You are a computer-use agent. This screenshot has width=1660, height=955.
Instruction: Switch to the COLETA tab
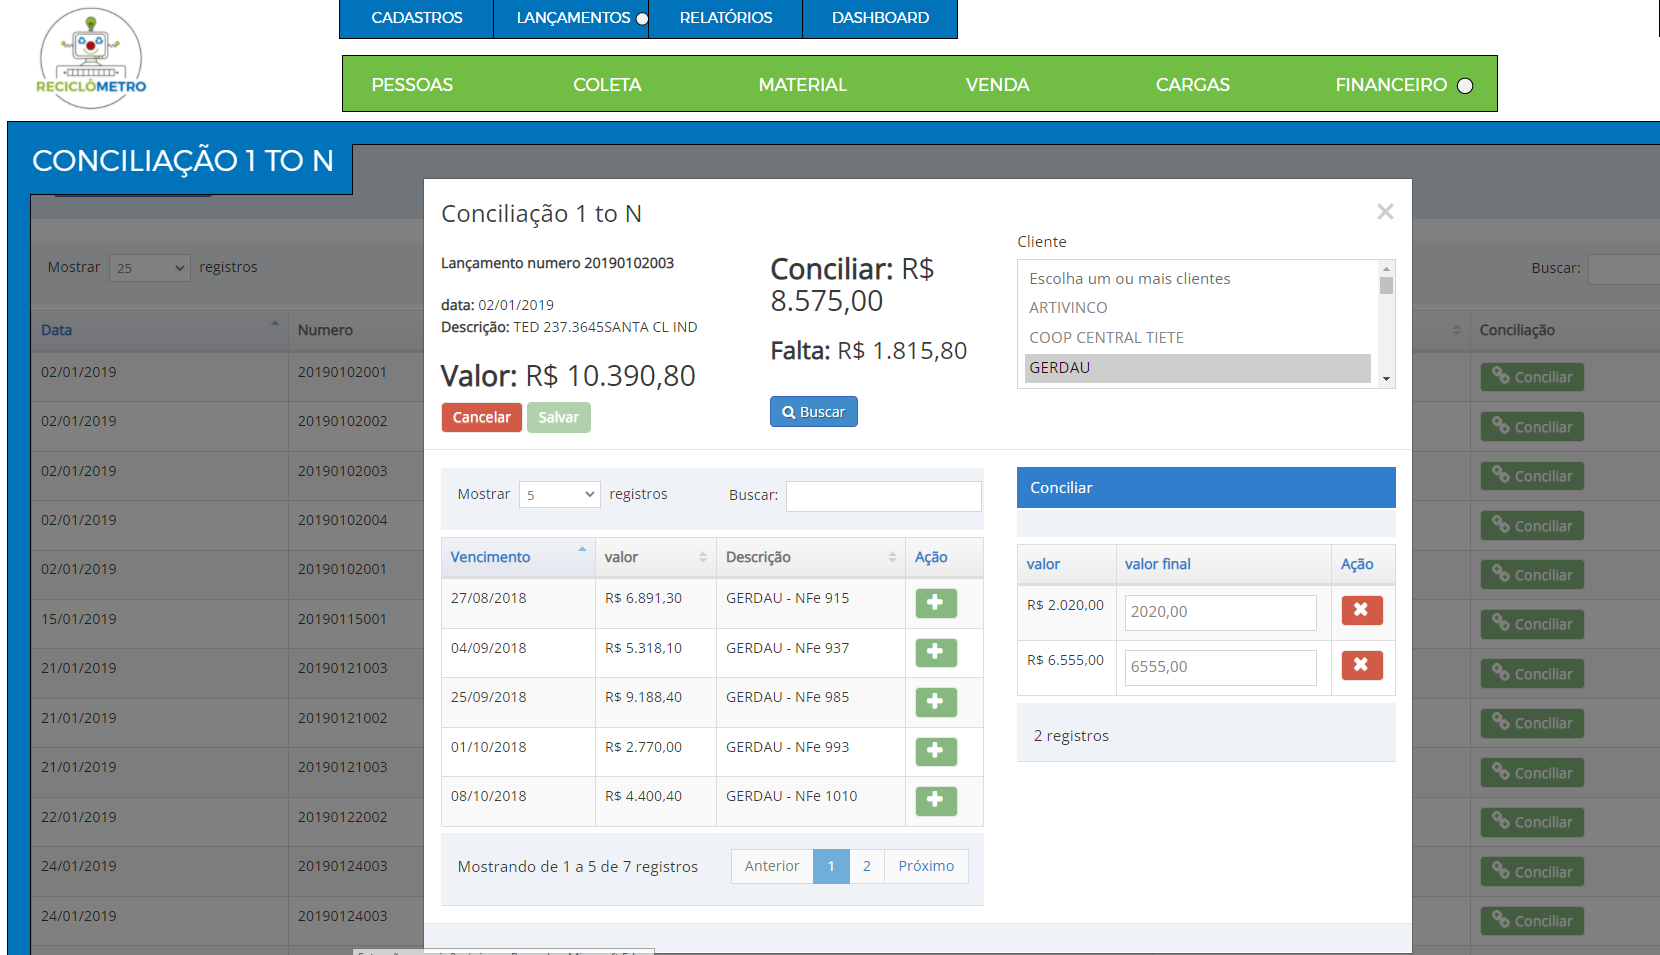pos(607,85)
